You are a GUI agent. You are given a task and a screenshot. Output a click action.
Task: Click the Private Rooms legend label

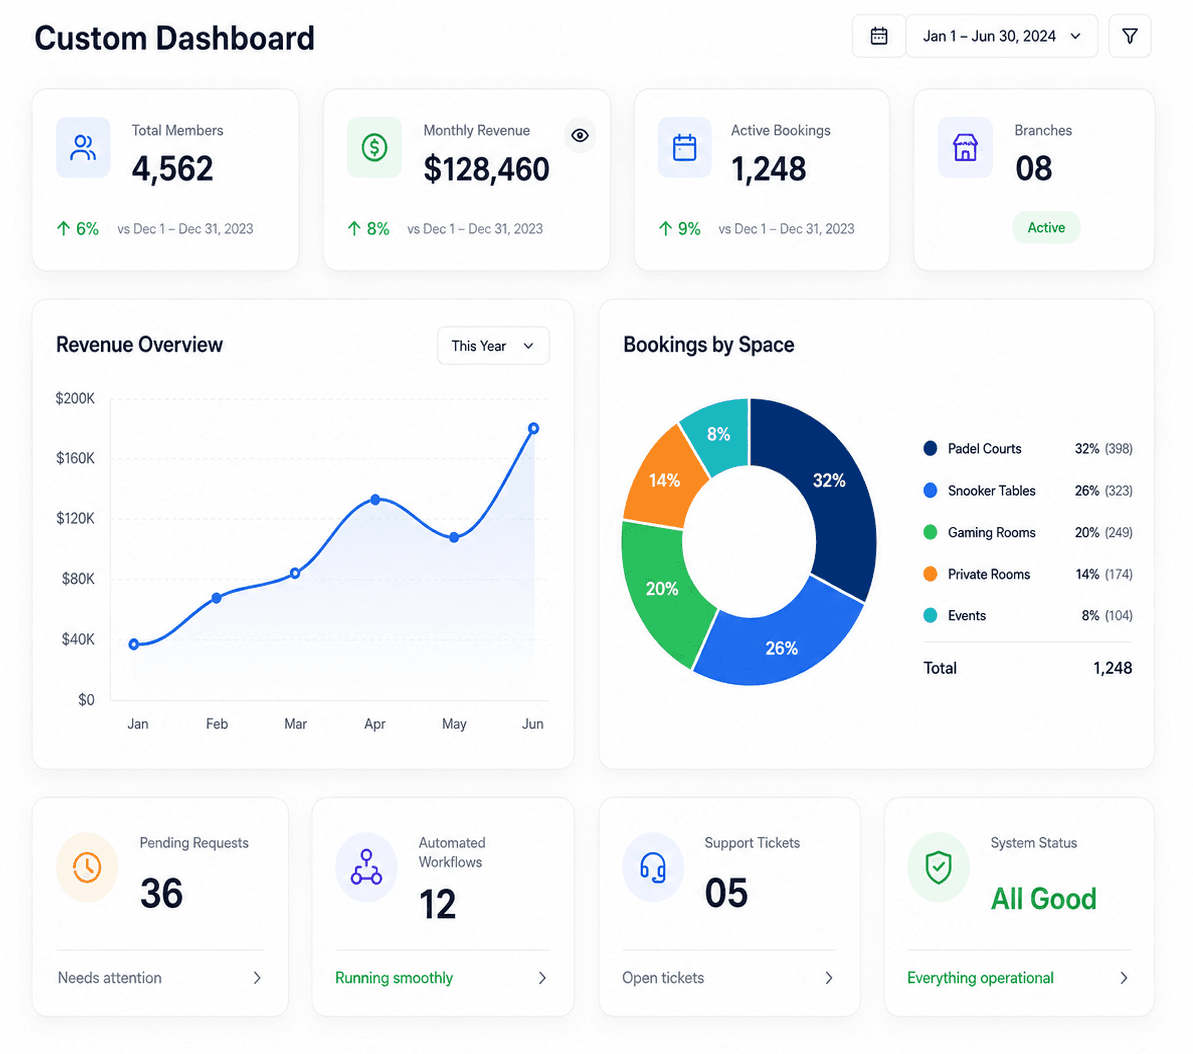(988, 574)
